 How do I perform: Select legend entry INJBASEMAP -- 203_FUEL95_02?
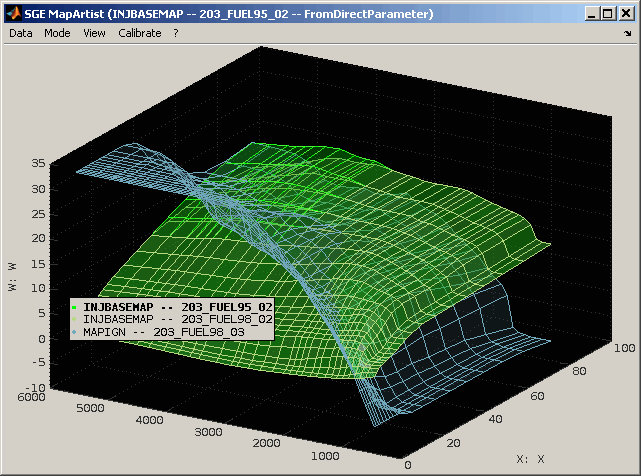point(178,307)
